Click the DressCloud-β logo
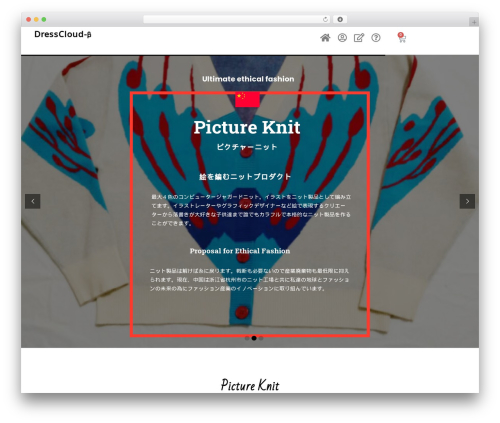This screenshot has height=423, width=500. pyautogui.click(x=63, y=34)
